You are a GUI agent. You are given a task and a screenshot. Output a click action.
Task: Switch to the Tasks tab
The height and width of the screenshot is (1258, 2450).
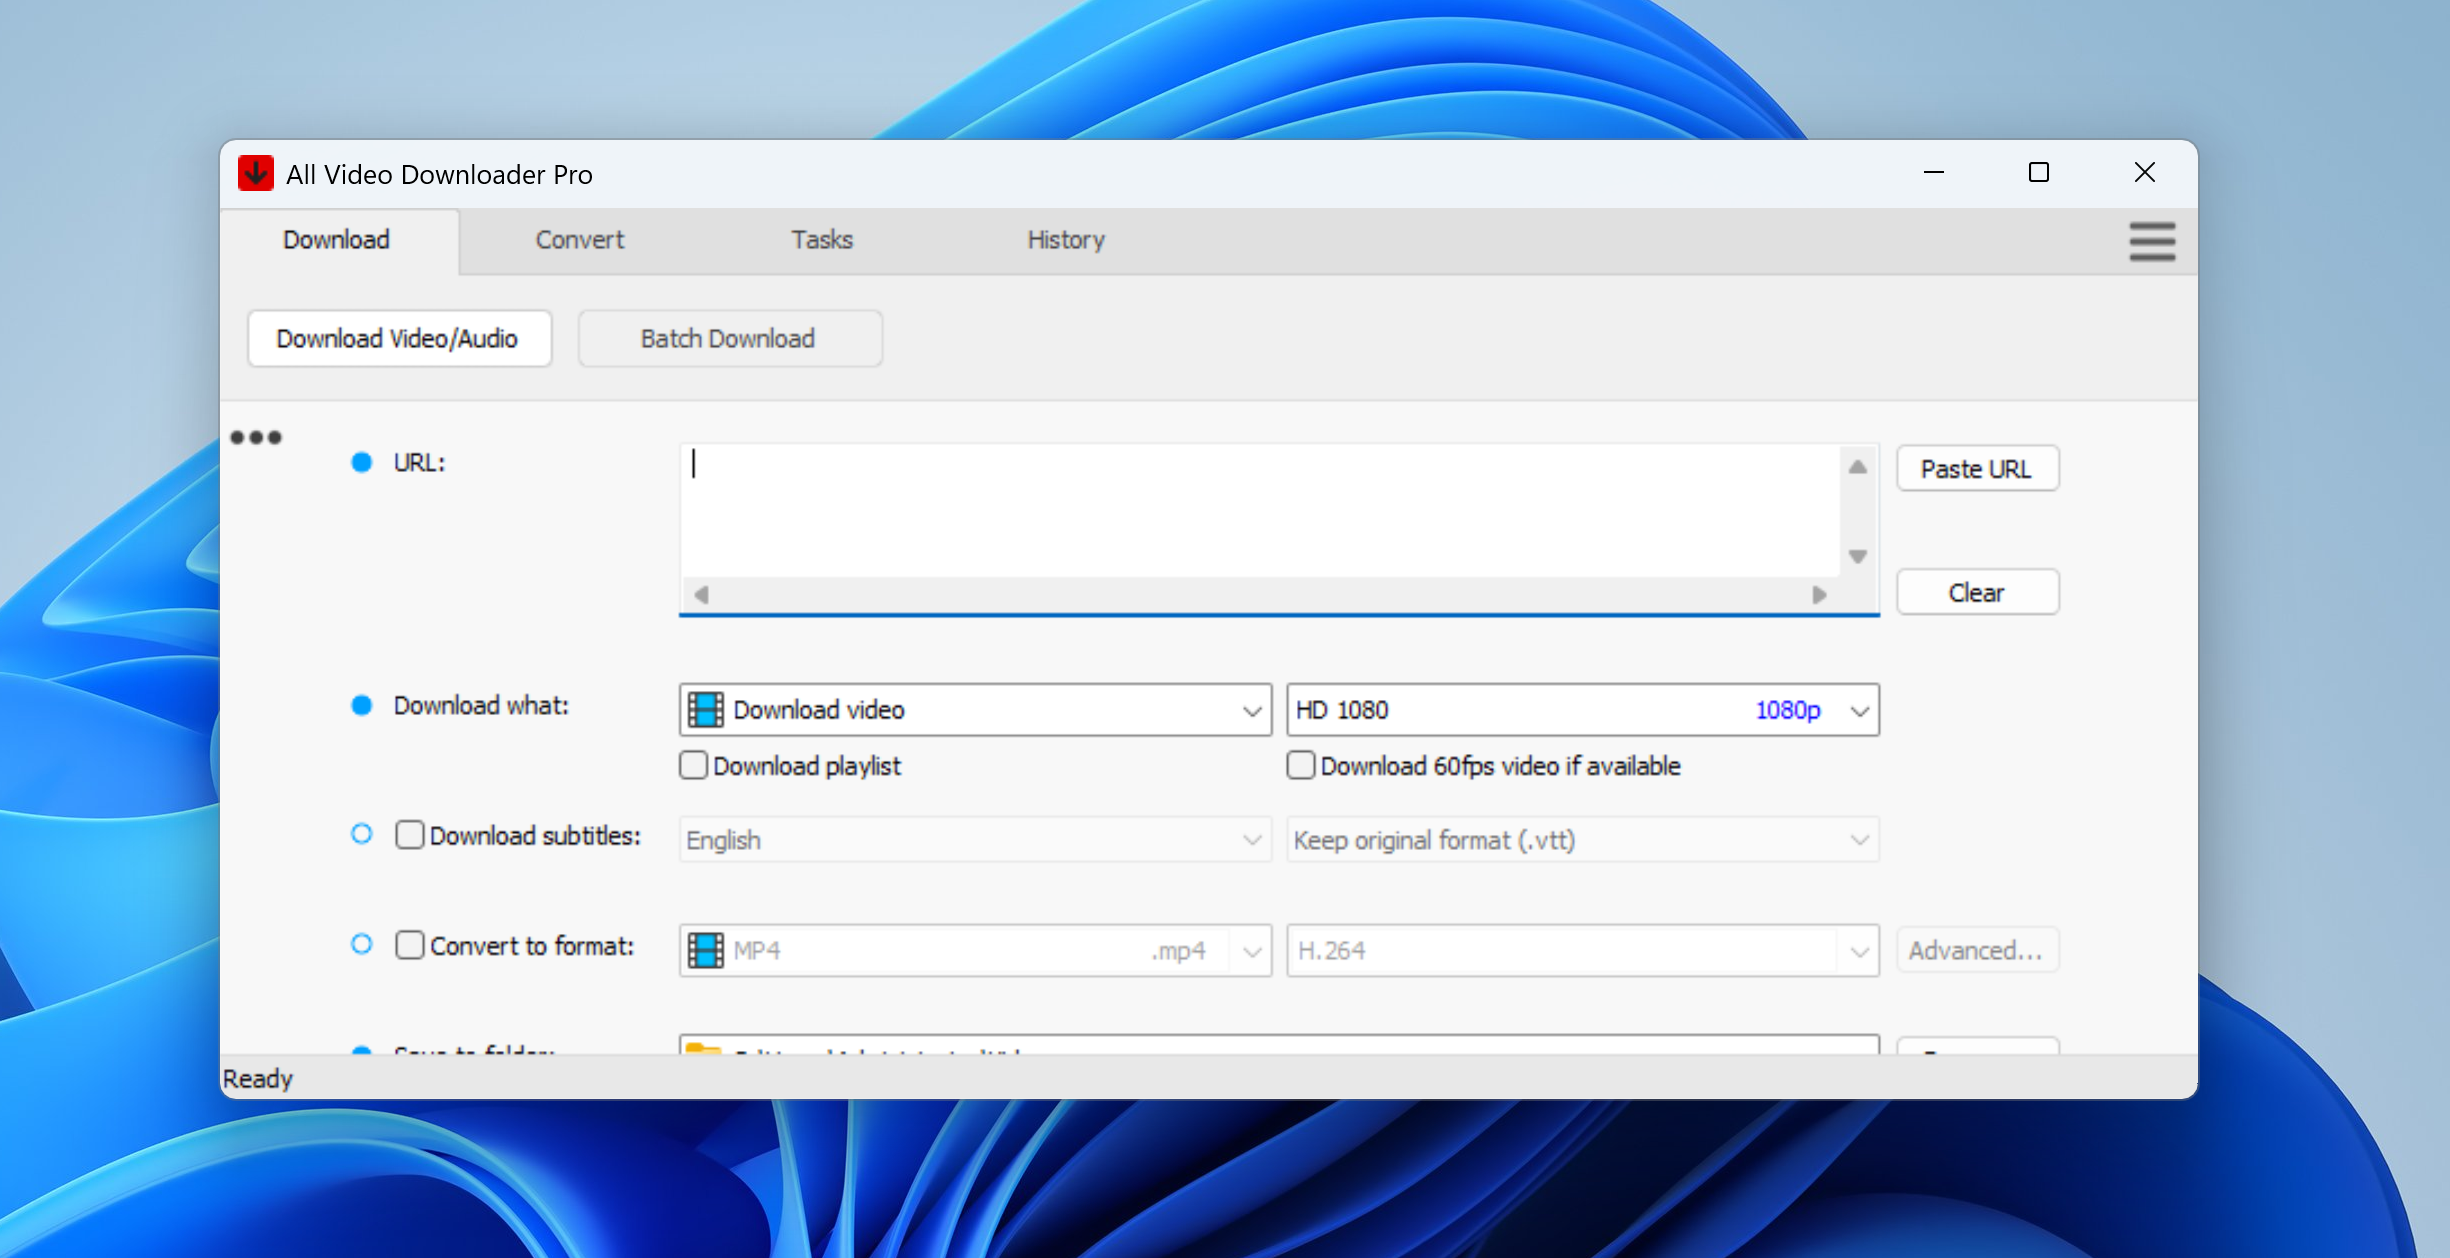click(822, 240)
